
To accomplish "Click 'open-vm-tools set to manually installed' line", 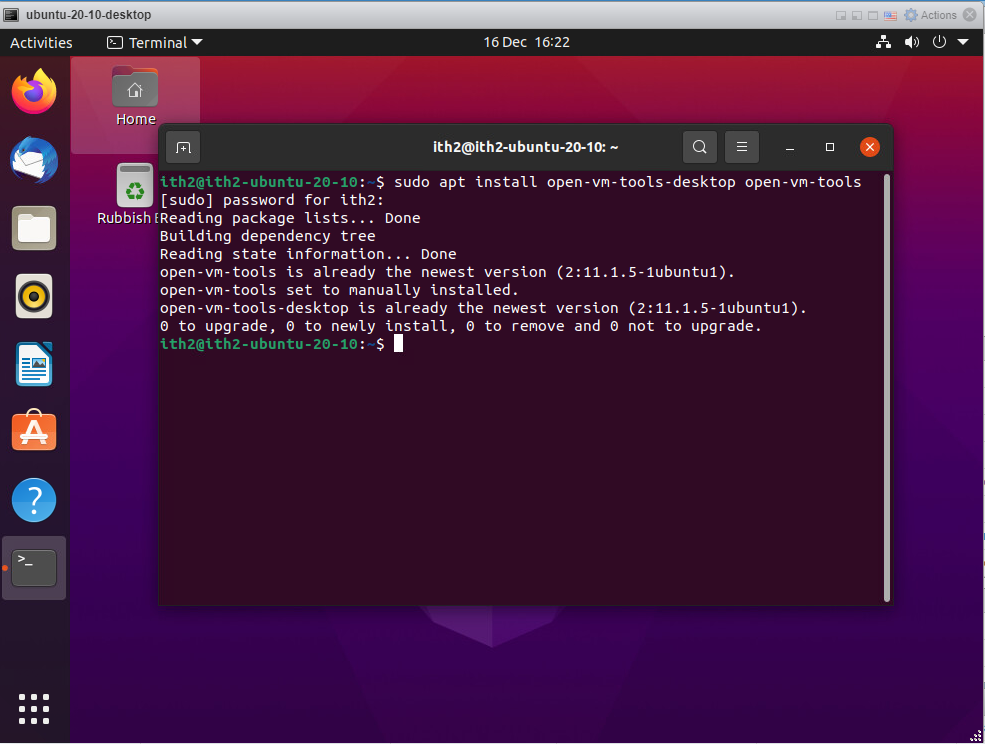I will [339, 290].
